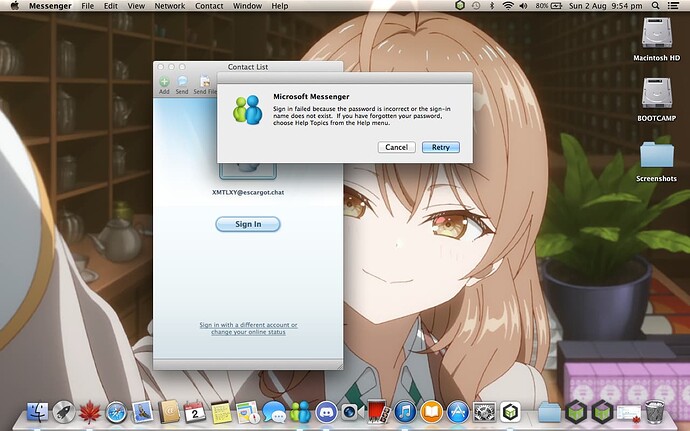This screenshot has width=690, height=431.
Task: Open Mail from the Dock
Action: click(142, 413)
